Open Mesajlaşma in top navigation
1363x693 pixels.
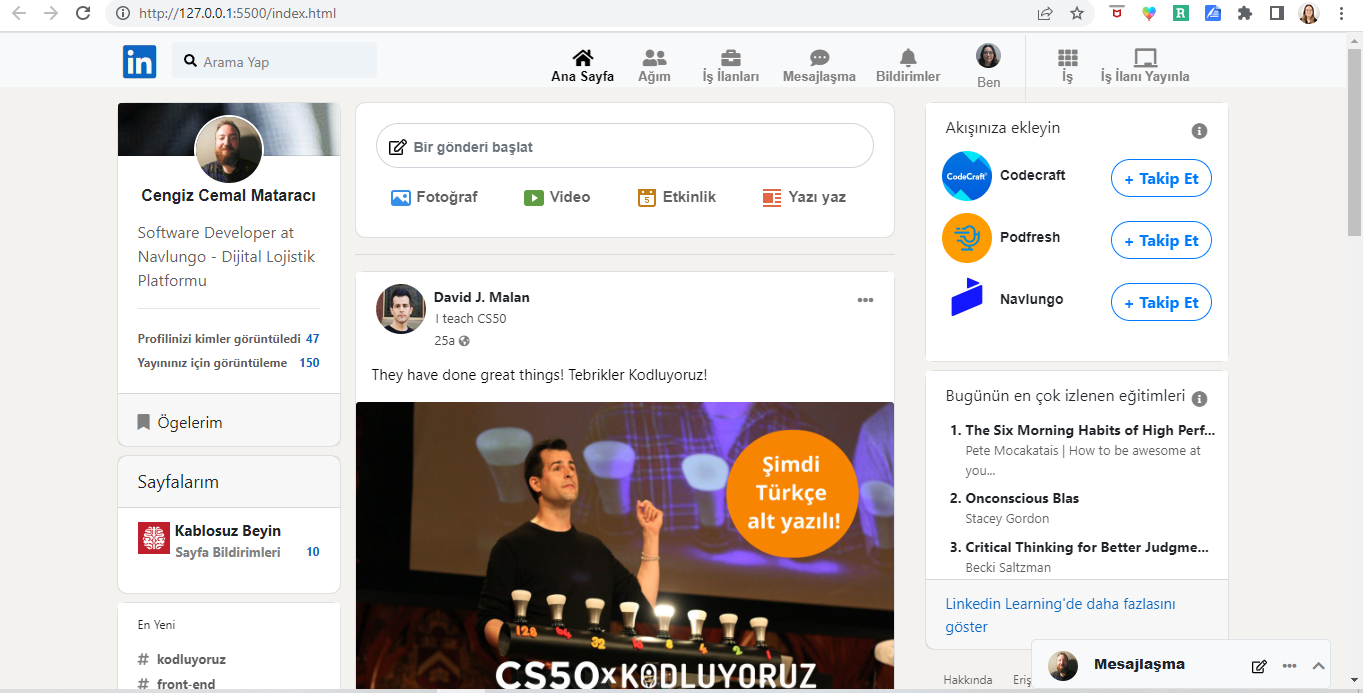click(x=819, y=66)
